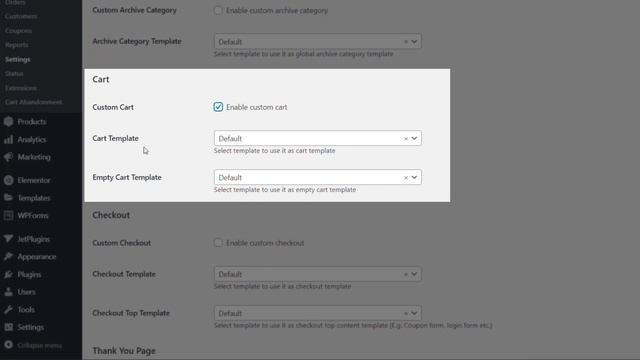Click the Marketing megaphone icon
The height and width of the screenshot is (360, 640).
9,157
